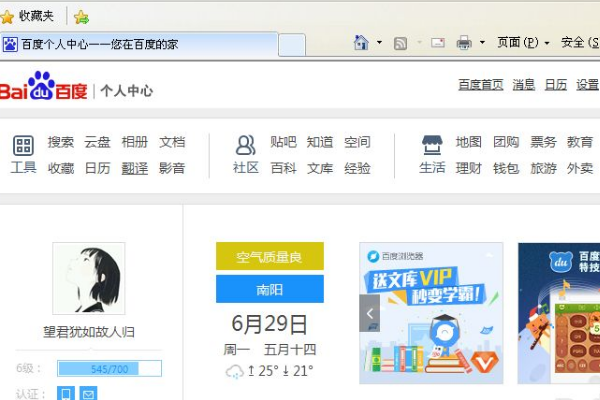The width and height of the screenshot is (600, 400).
Task: Open 相册 under tools
Action: pyautogui.click(x=134, y=142)
